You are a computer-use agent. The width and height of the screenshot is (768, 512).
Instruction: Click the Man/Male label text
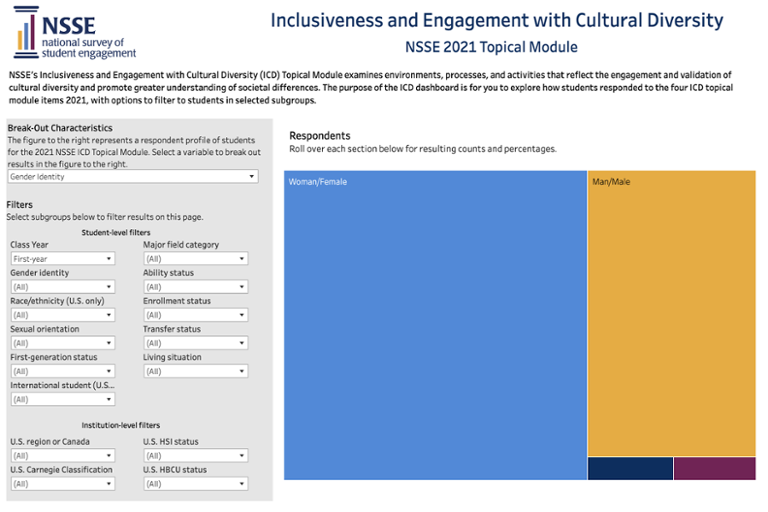[611, 182]
